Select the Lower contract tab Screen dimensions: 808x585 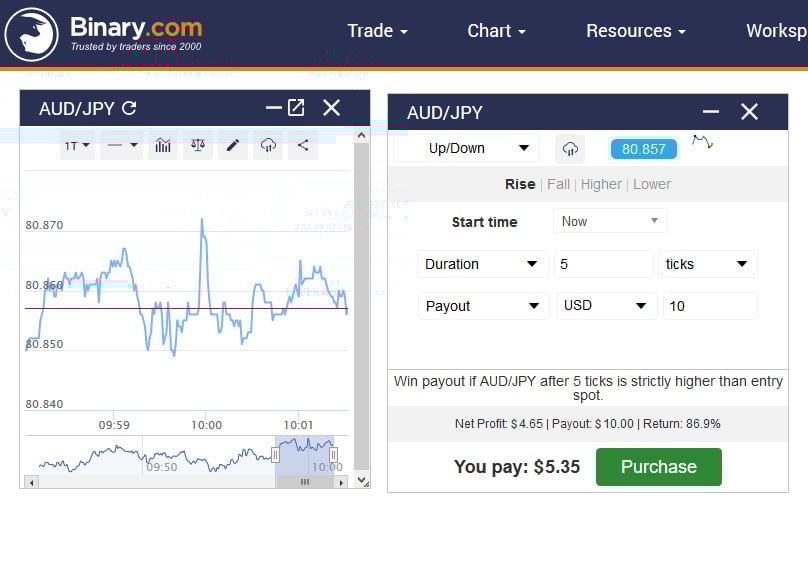pos(652,184)
